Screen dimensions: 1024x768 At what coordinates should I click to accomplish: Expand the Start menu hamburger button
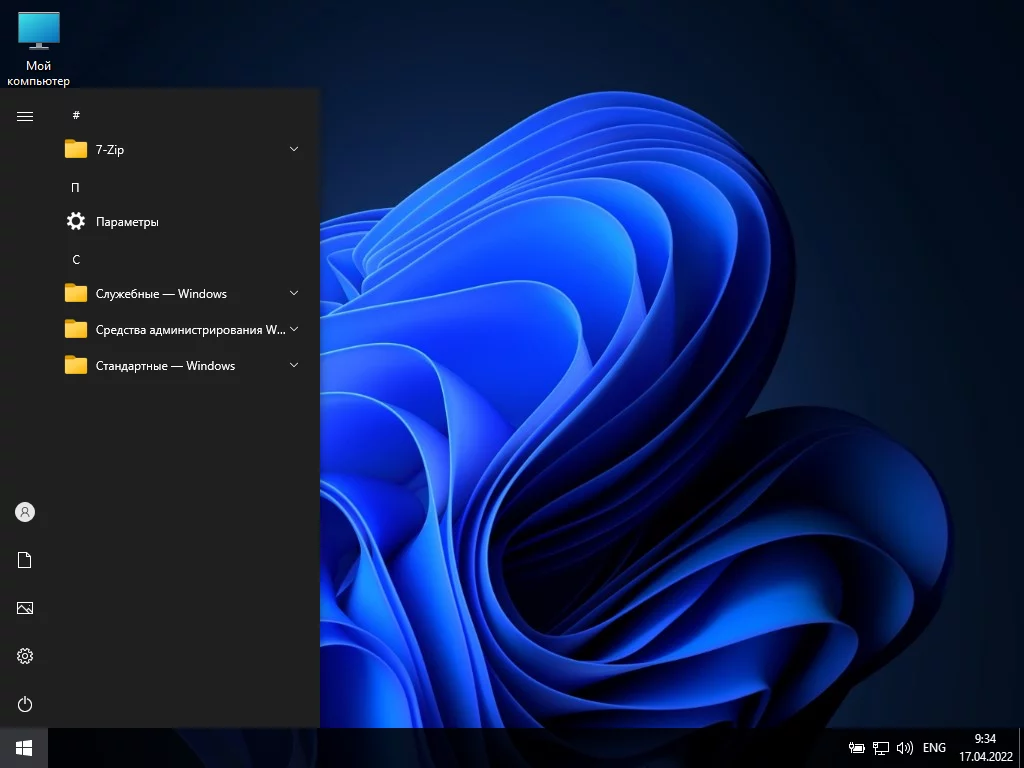click(x=25, y=116)
